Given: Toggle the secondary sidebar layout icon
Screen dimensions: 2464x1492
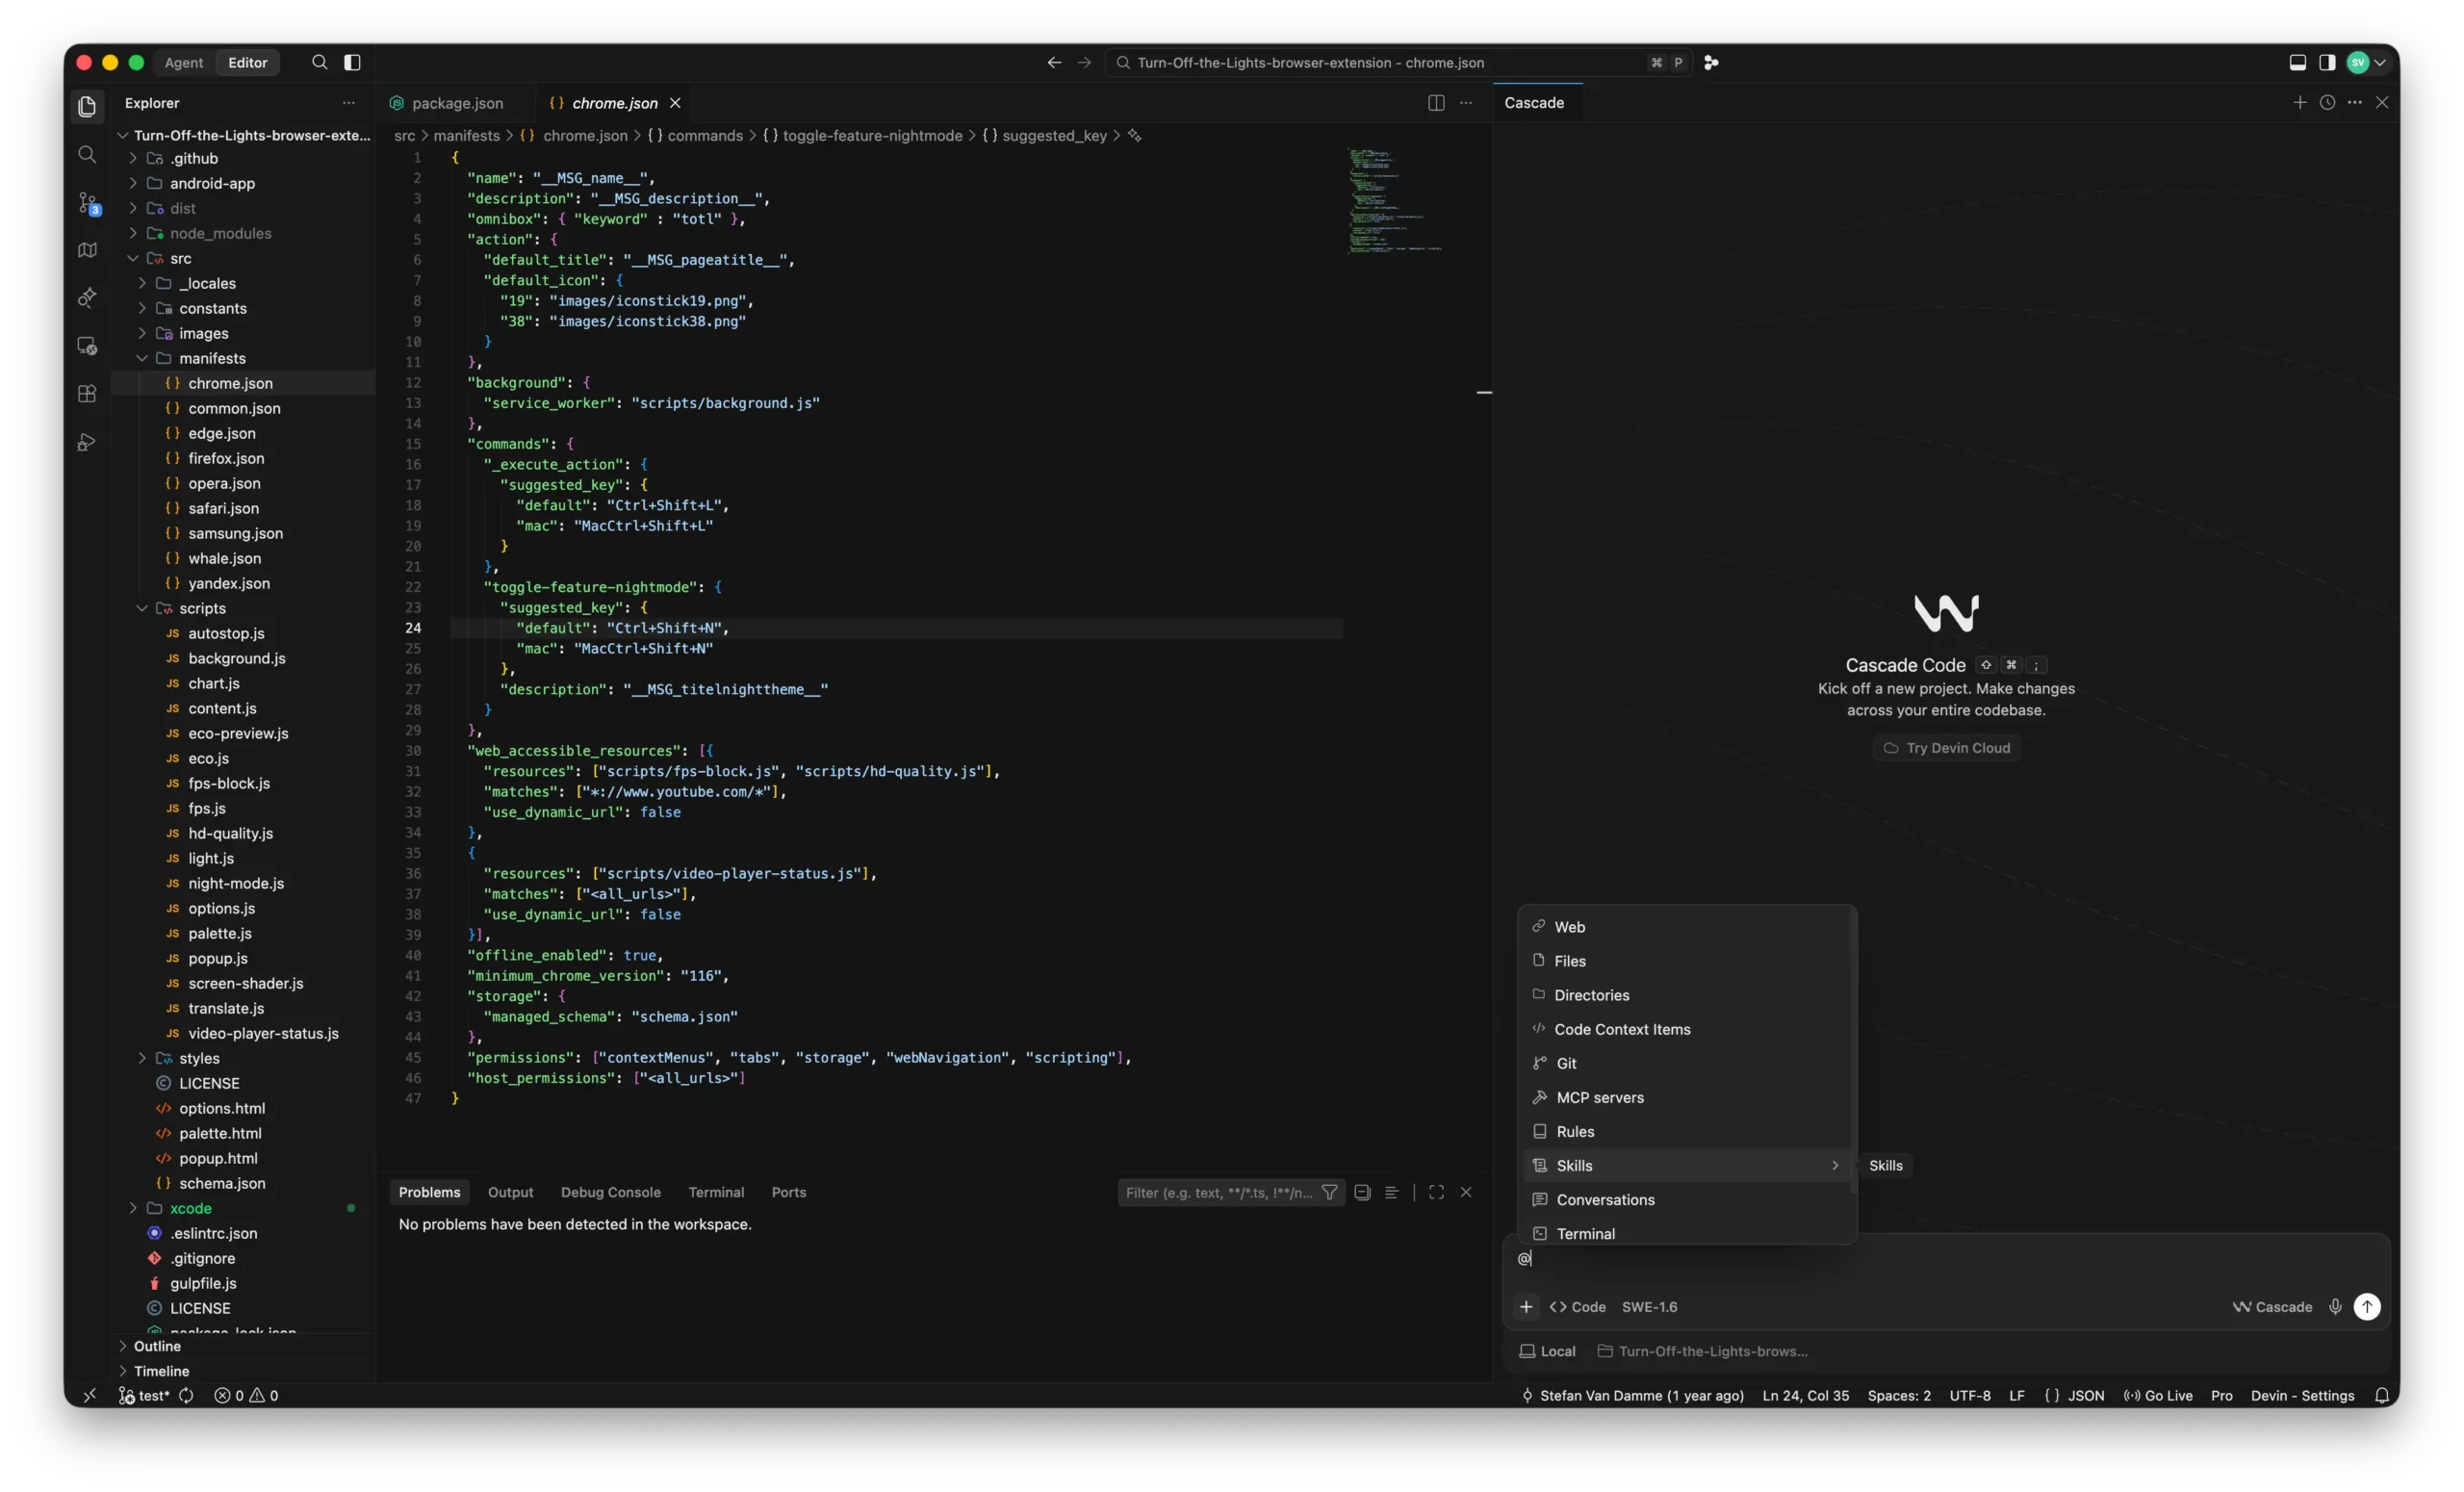Looking at the screenshot, I should (2327, 62).
